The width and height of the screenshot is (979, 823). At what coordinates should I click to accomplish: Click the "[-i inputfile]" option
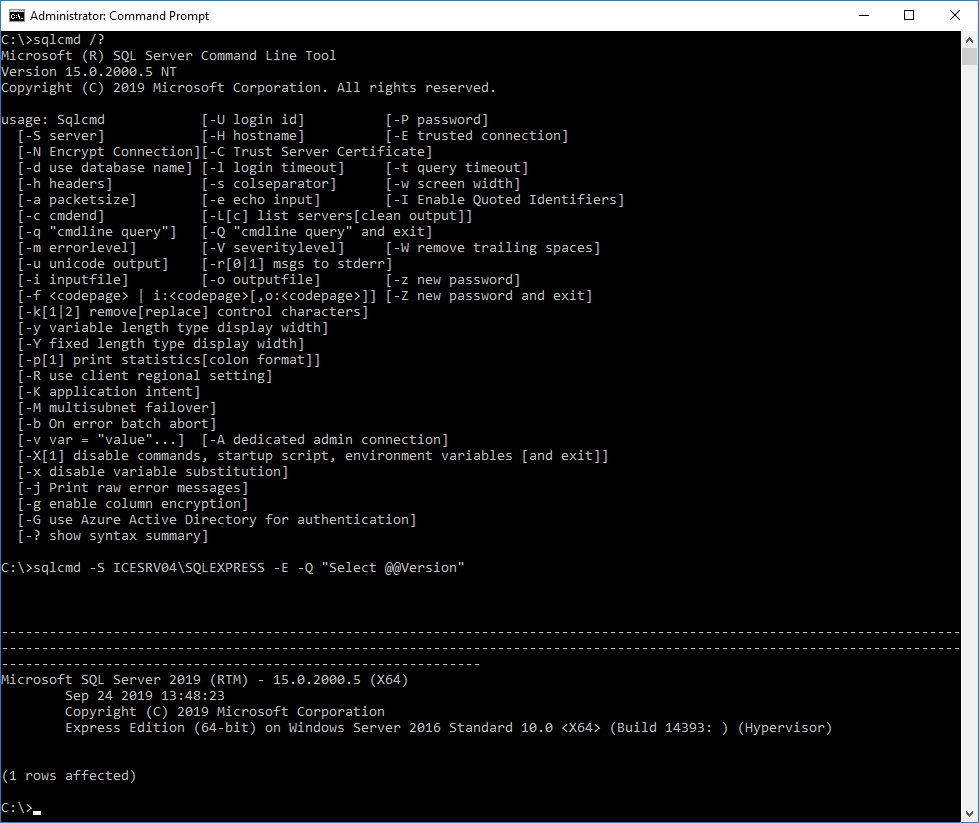tap(73, 280)
